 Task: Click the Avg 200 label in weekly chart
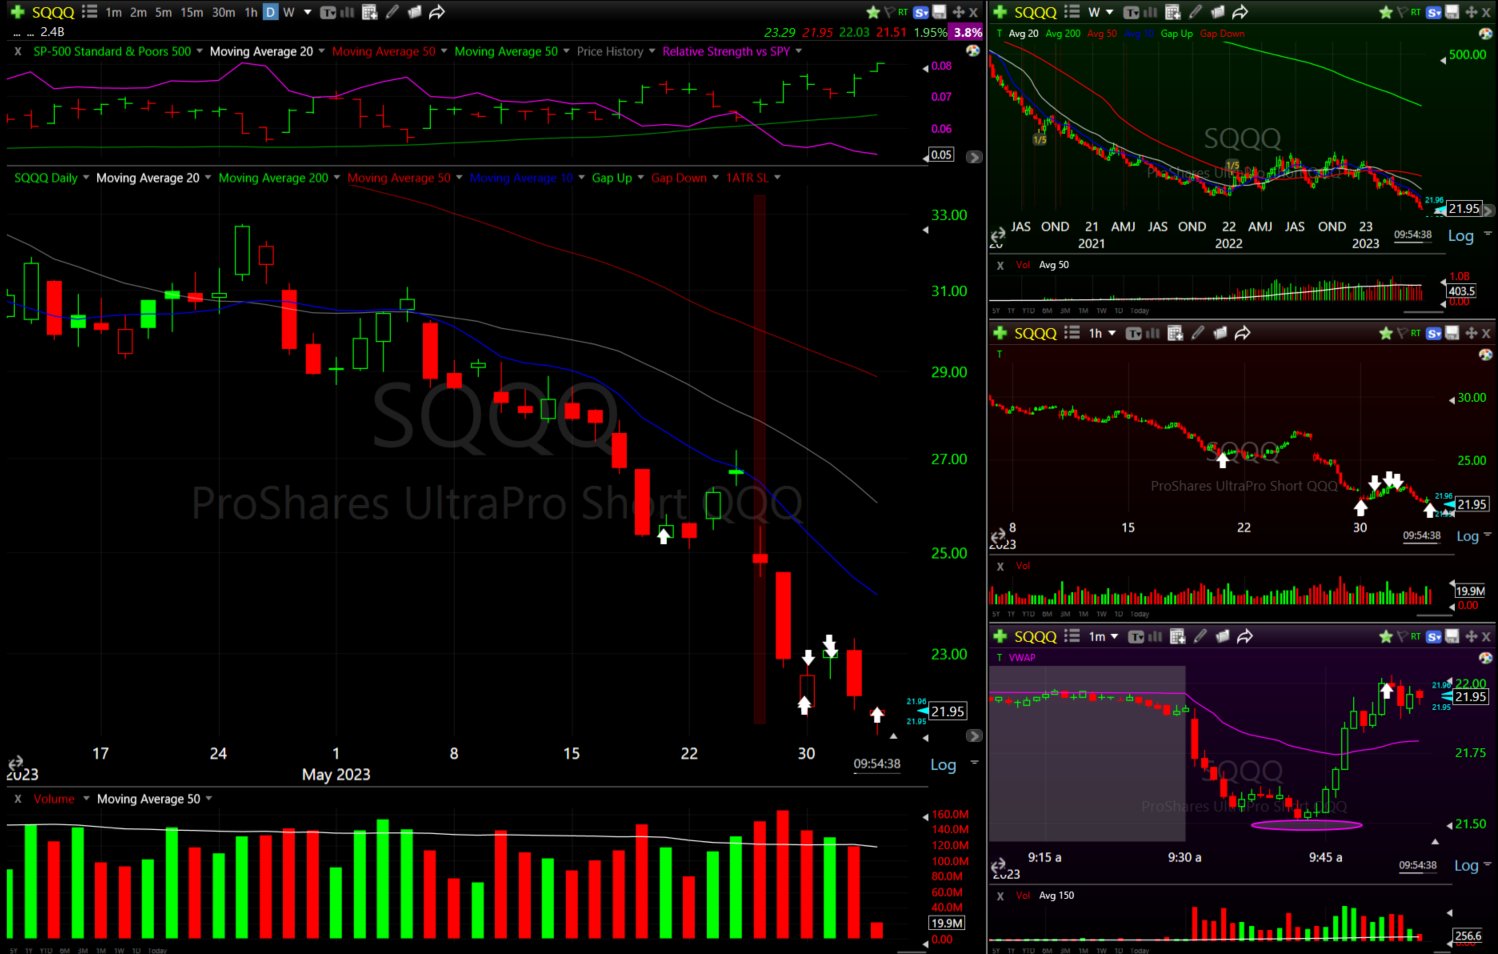coord(1063,33)
